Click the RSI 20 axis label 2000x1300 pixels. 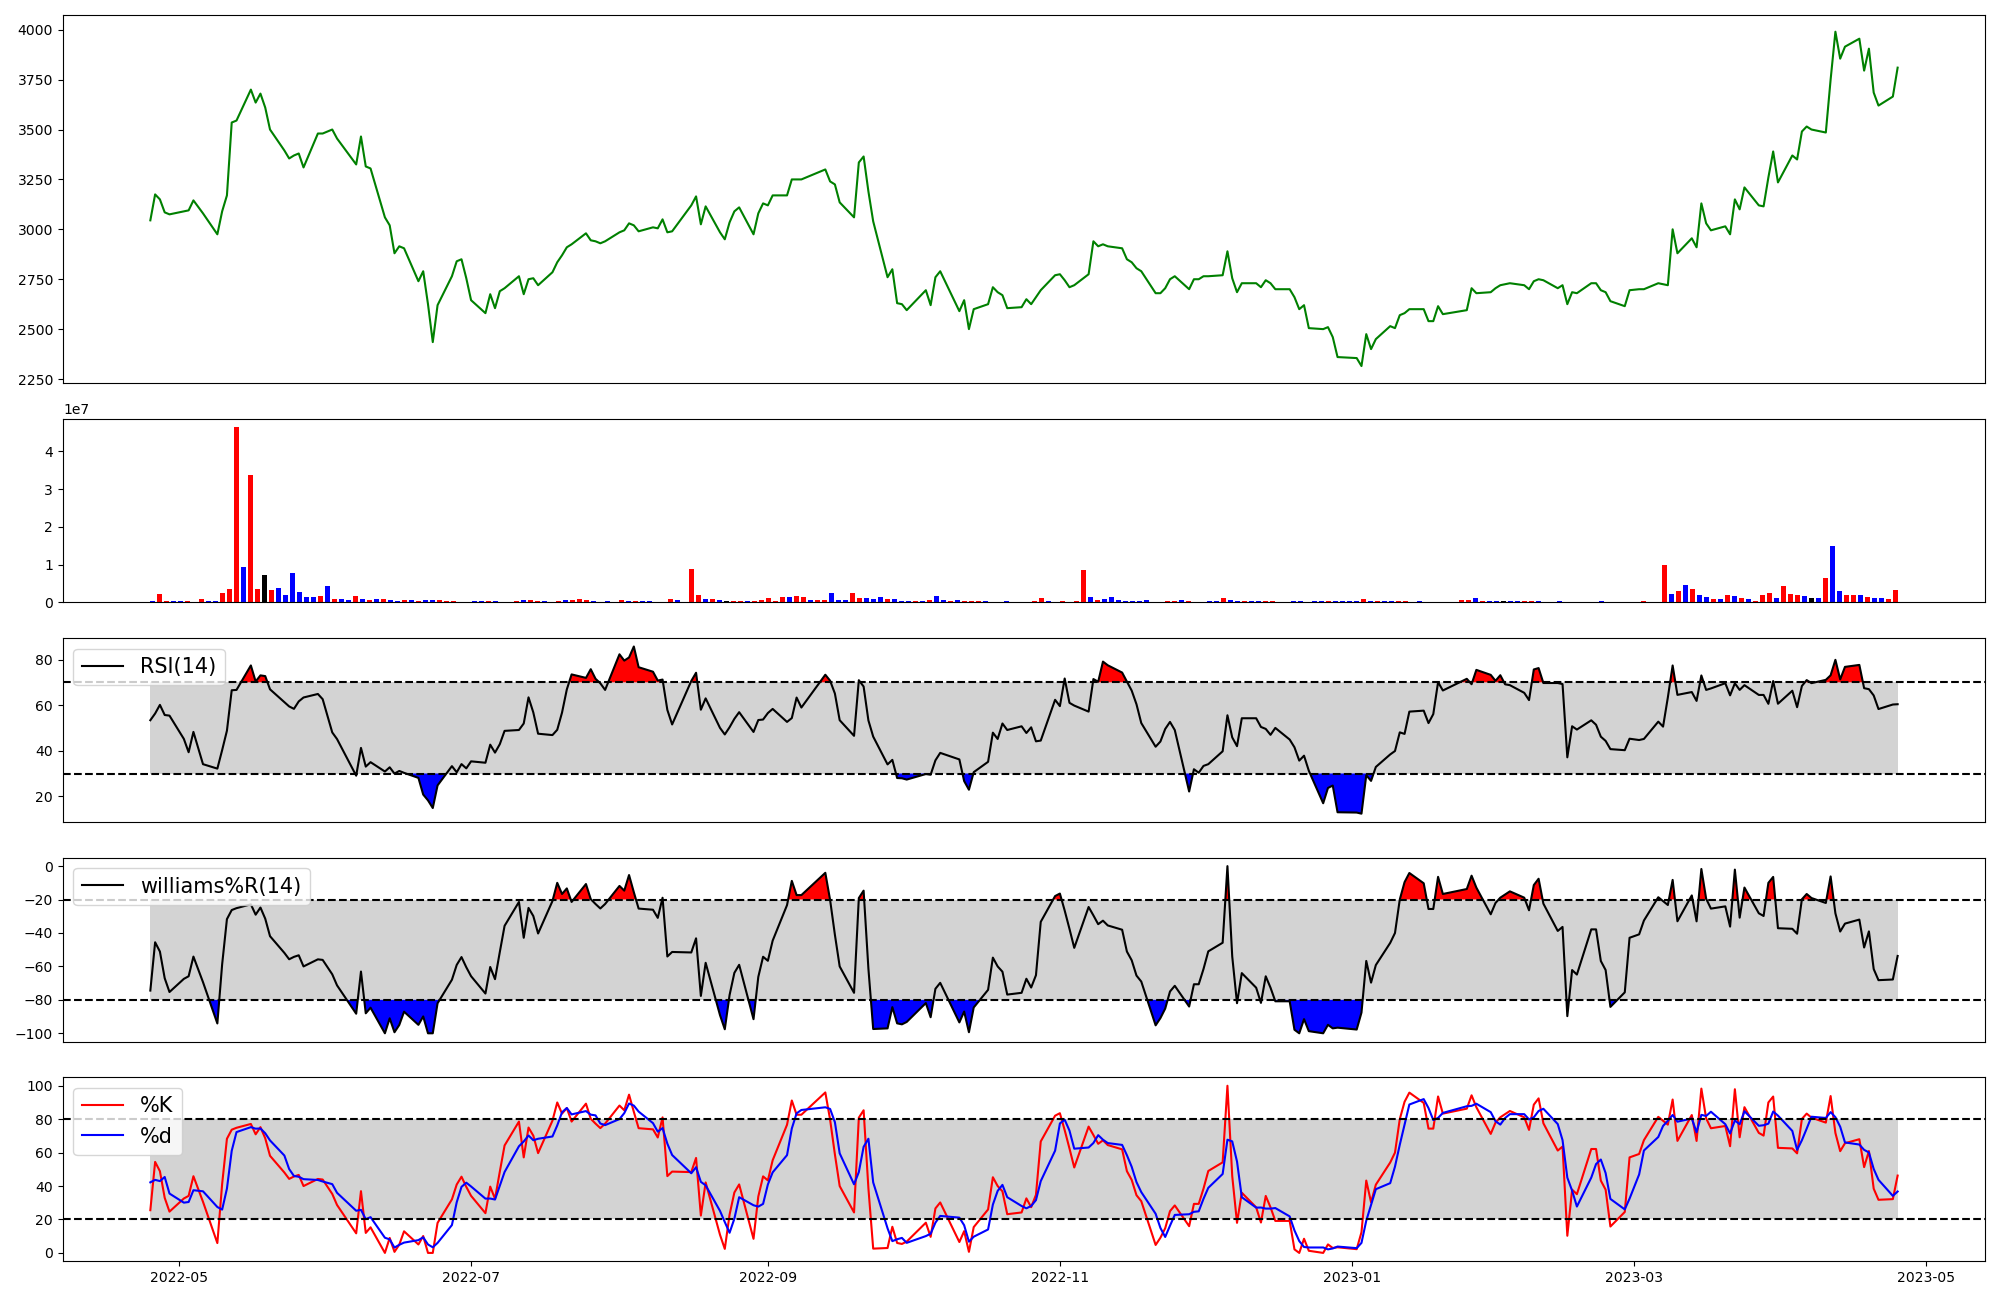click(x=44, y=797)
